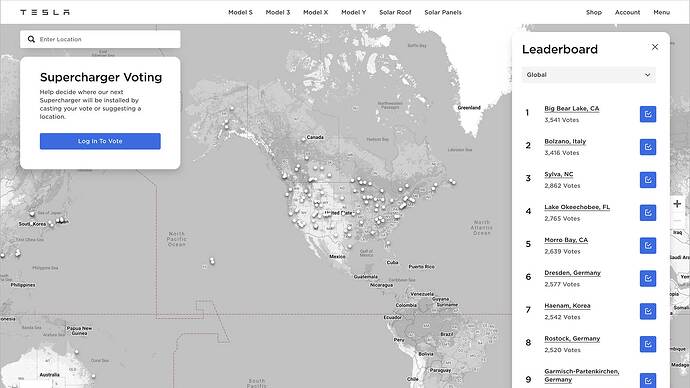Vote icon for Morro Bay, CA
690x388 pixels.
point(648,245)
